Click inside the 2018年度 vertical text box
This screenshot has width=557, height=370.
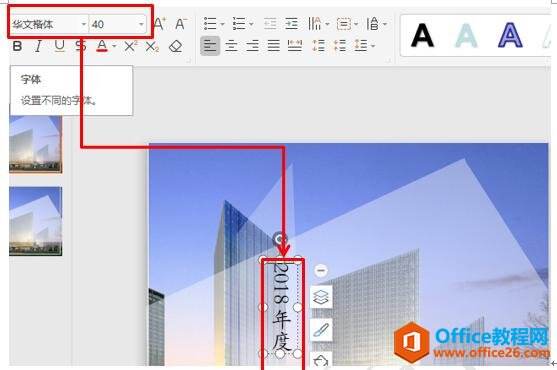click(282, 307)
